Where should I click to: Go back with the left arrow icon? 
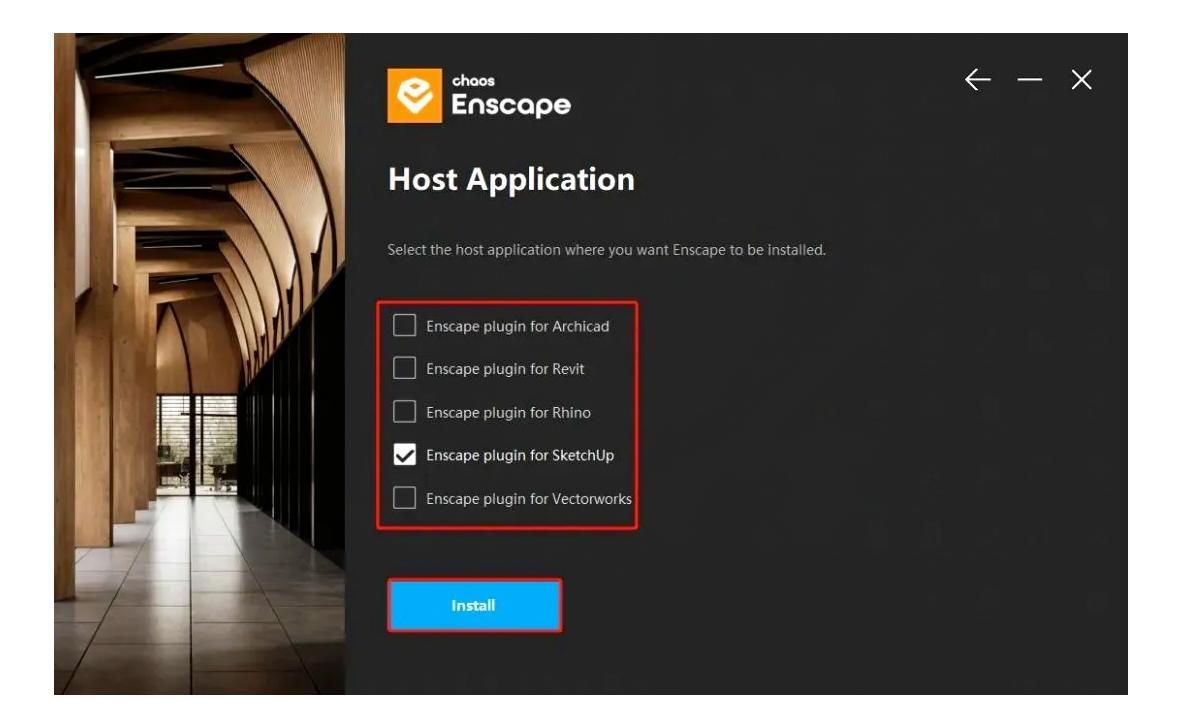tap(978, 79)
